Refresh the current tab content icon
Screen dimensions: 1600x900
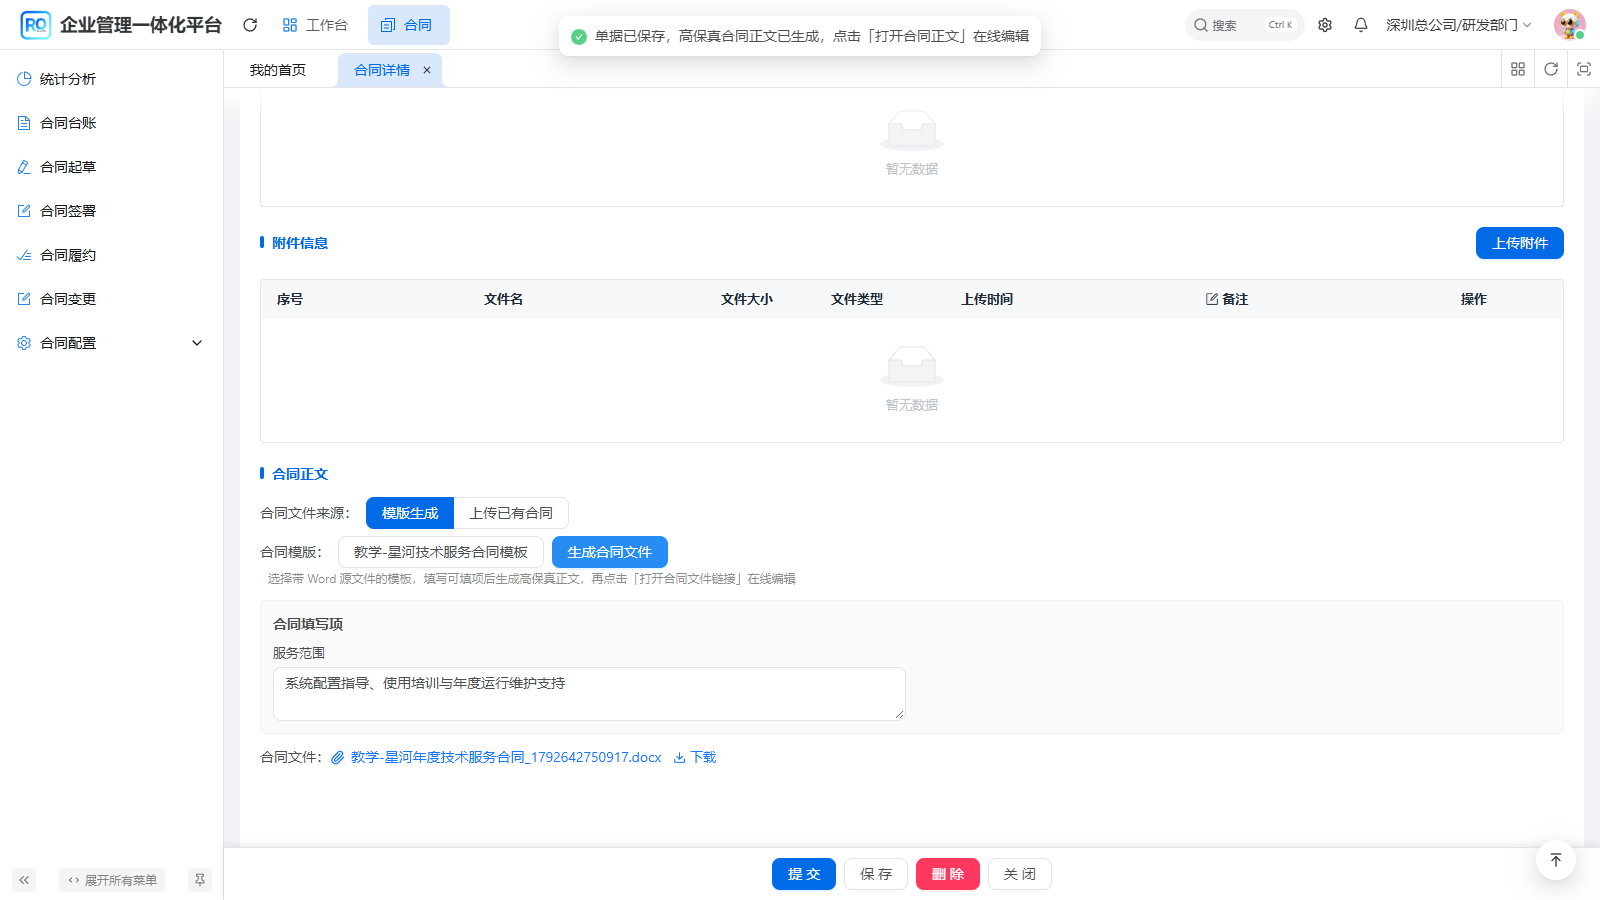[x=1551, y=69]
